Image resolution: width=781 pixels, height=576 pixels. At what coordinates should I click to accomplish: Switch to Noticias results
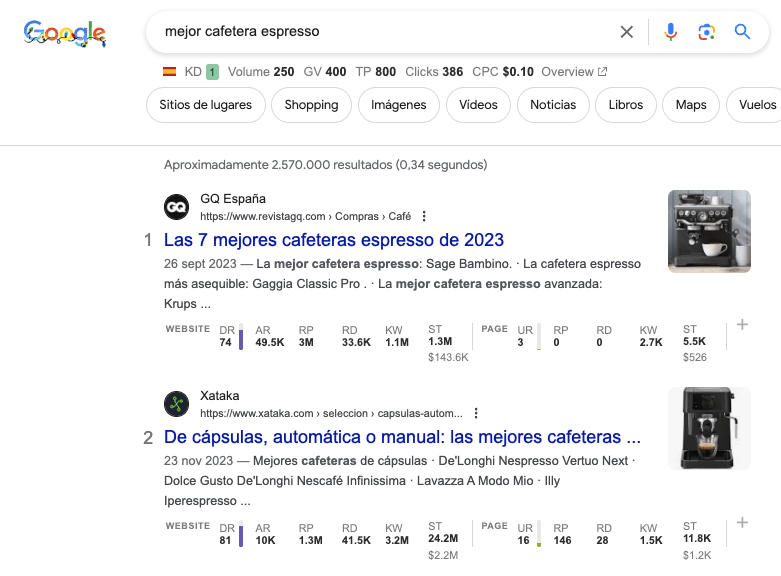[553, 105]
